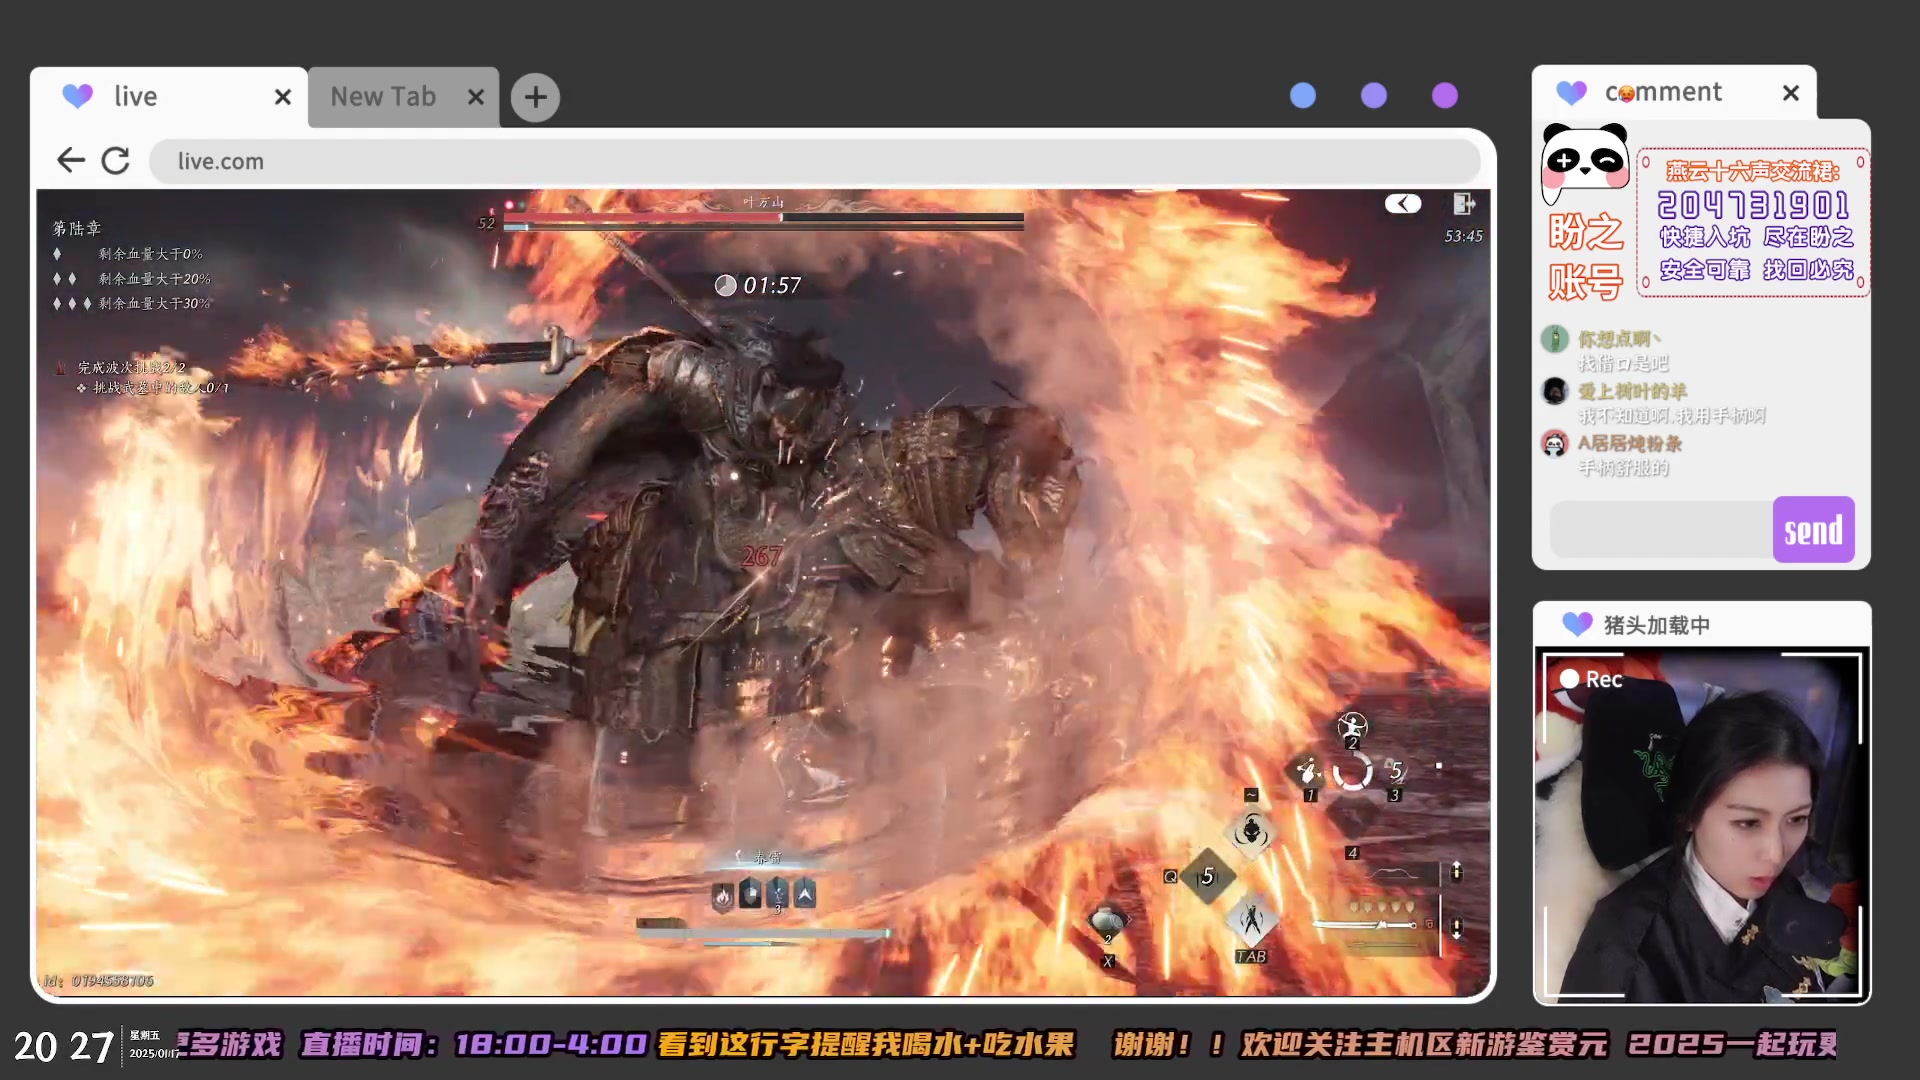This screenshot has width=1920, height=1080.
Task: Click objective 剩余血量大于20%
Action: click(154, 279)
